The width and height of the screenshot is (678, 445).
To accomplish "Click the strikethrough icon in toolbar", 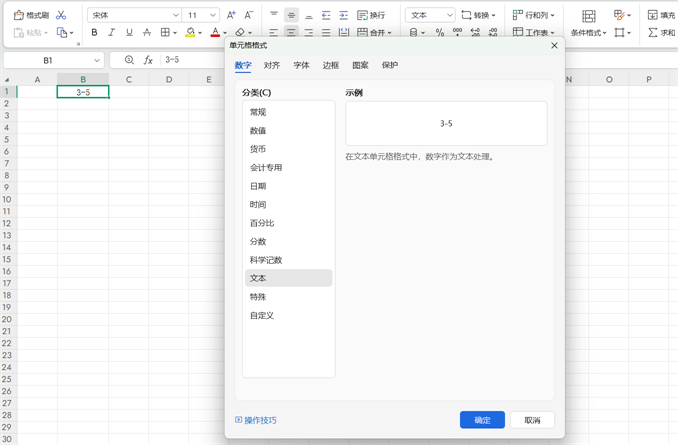I will [x=147, y=33].
